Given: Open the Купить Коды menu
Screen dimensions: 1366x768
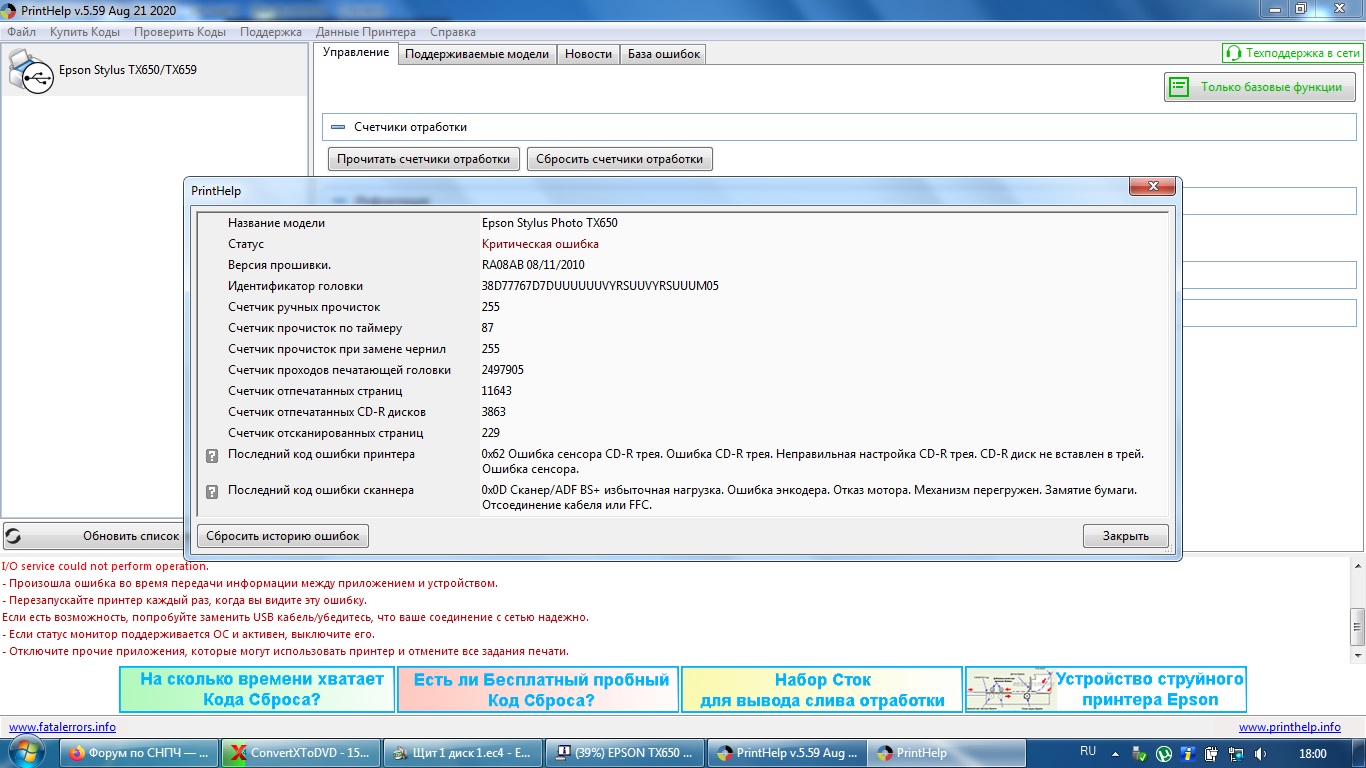Looking at the screenshot, I should (85, 32).
